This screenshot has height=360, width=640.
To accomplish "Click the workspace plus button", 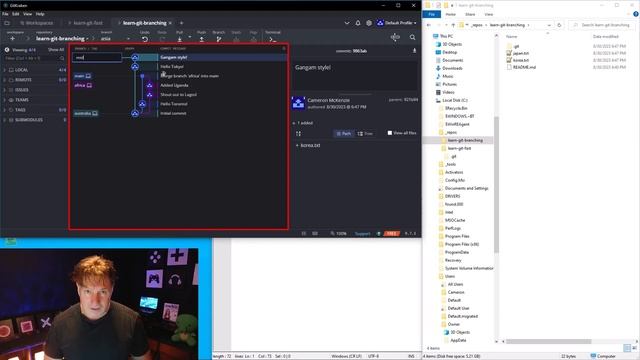I will point(13,38).
